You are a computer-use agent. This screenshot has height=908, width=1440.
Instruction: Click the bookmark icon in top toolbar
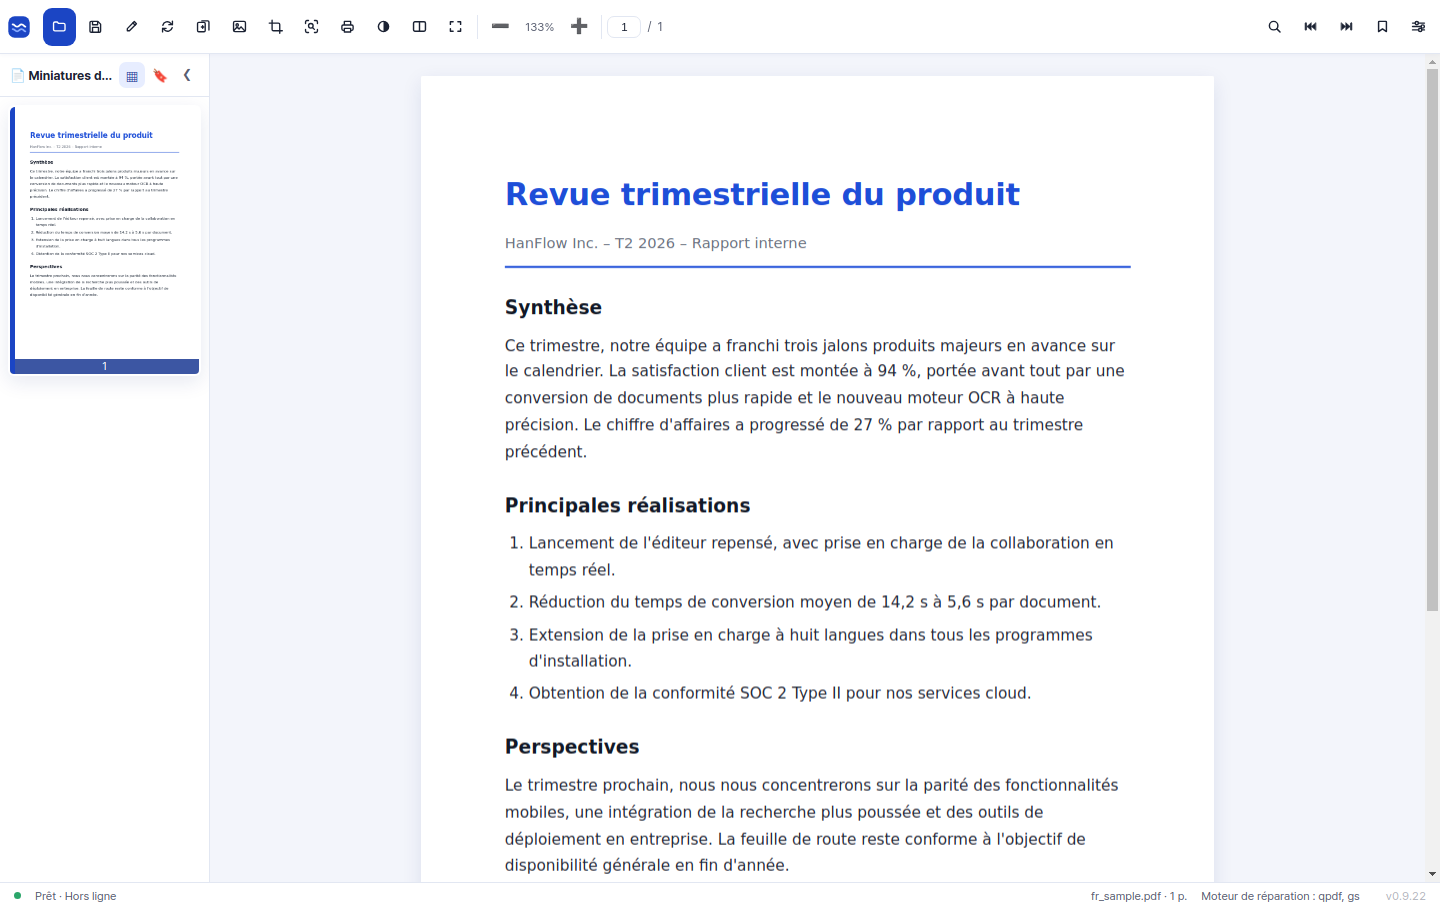(x=1382, y=27)
